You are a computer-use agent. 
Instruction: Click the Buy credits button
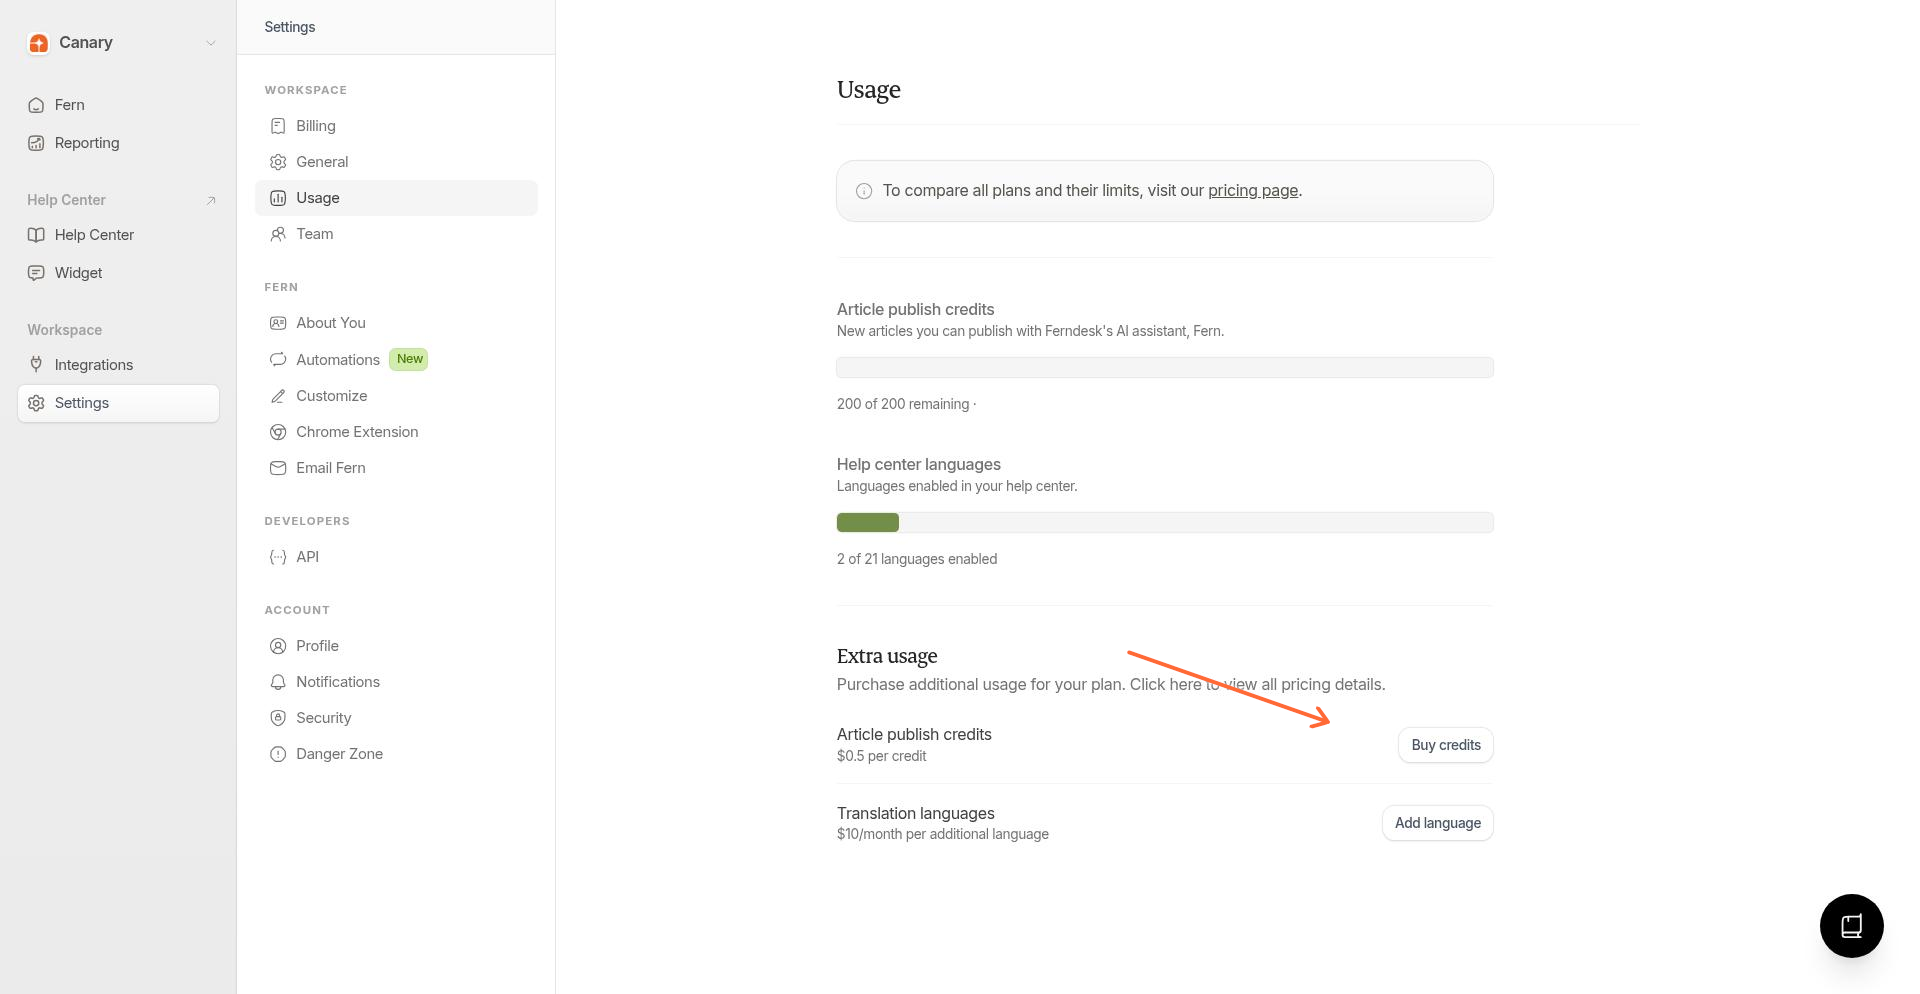(x=1445, y=744)
